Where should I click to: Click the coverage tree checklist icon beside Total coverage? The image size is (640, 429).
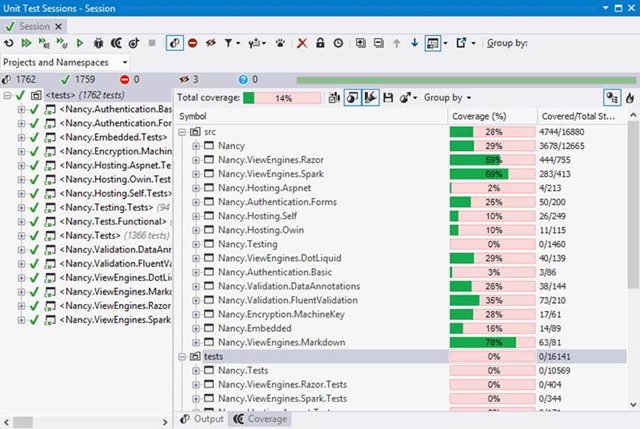(334, 98)
